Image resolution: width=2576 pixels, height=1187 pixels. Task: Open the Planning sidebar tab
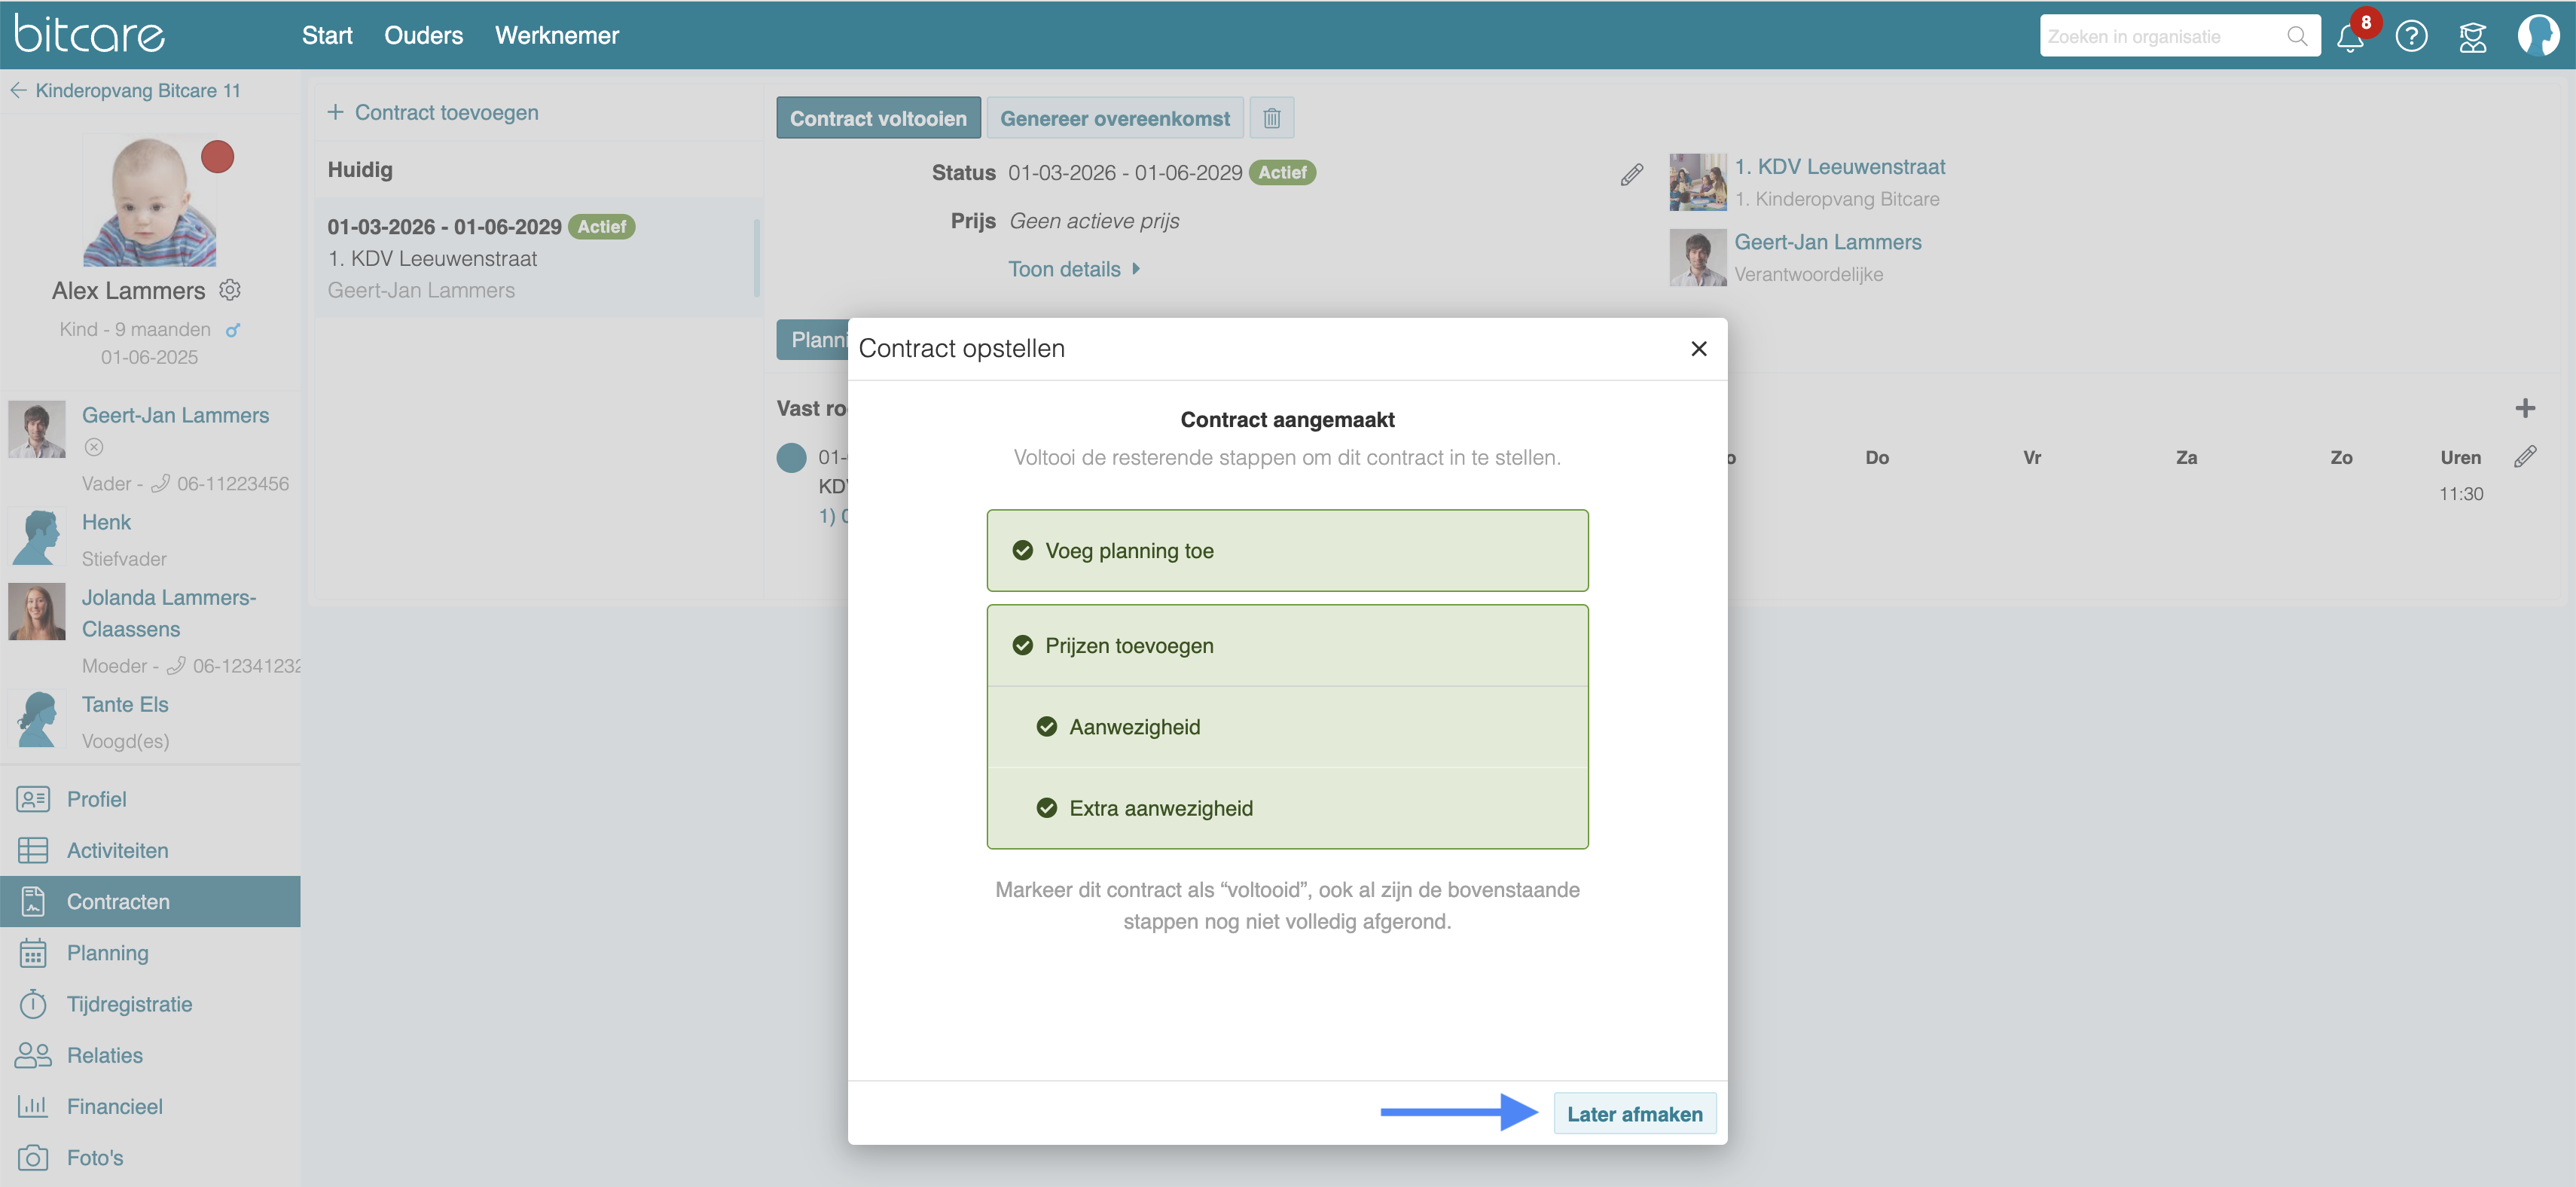tap(107, 953)
